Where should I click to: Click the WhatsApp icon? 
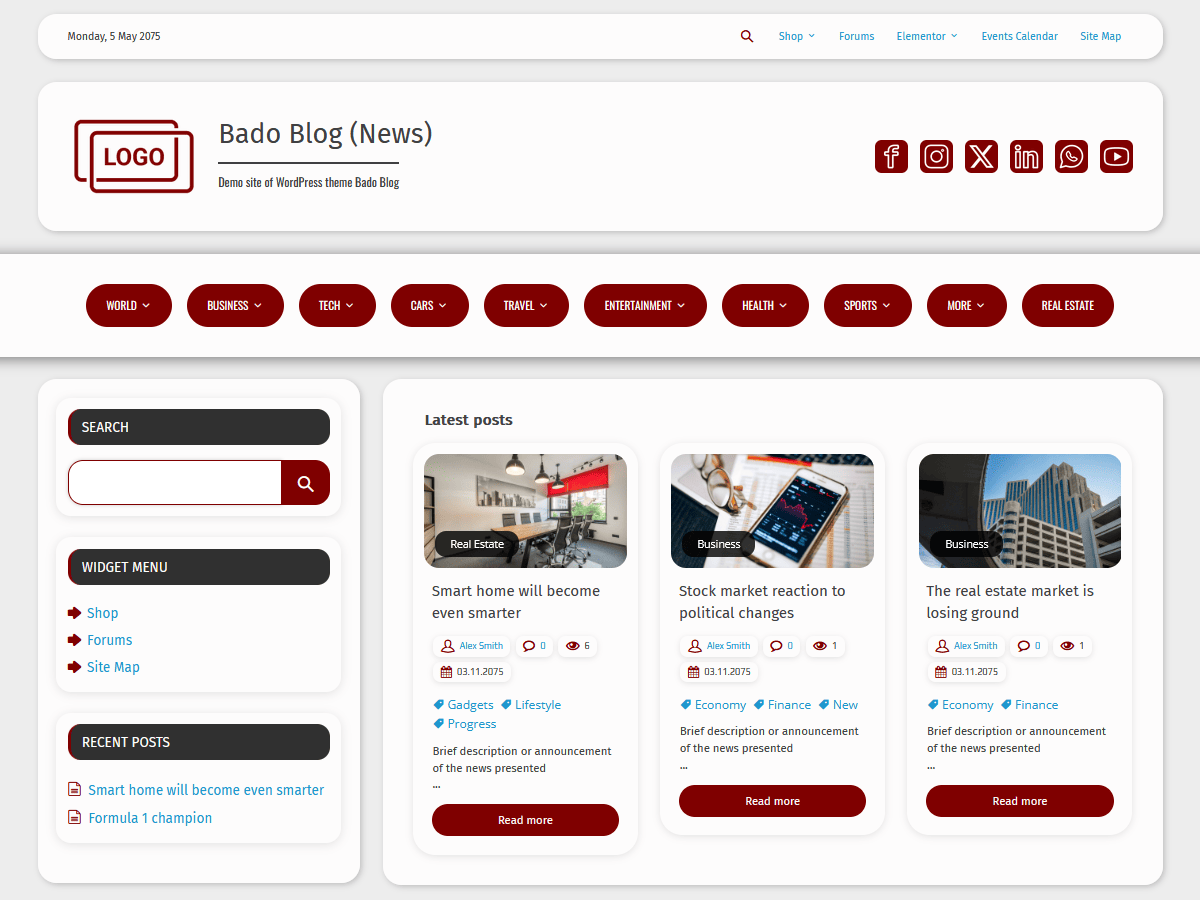(1071, 157)
